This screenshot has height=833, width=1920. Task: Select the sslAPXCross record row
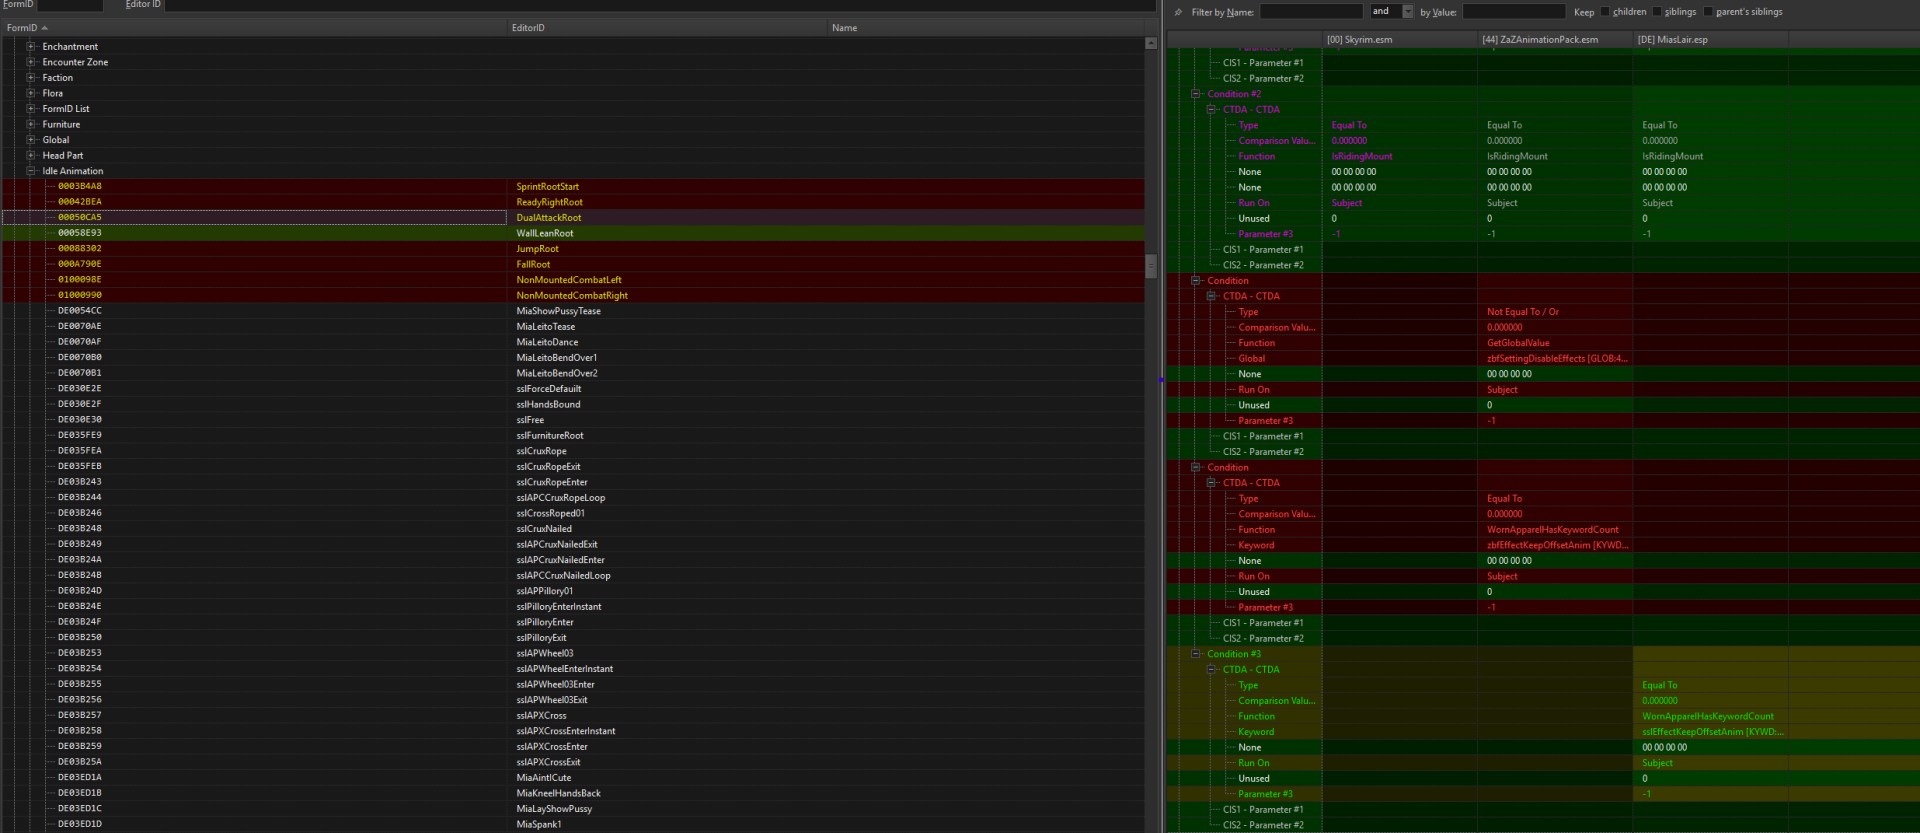572,716
